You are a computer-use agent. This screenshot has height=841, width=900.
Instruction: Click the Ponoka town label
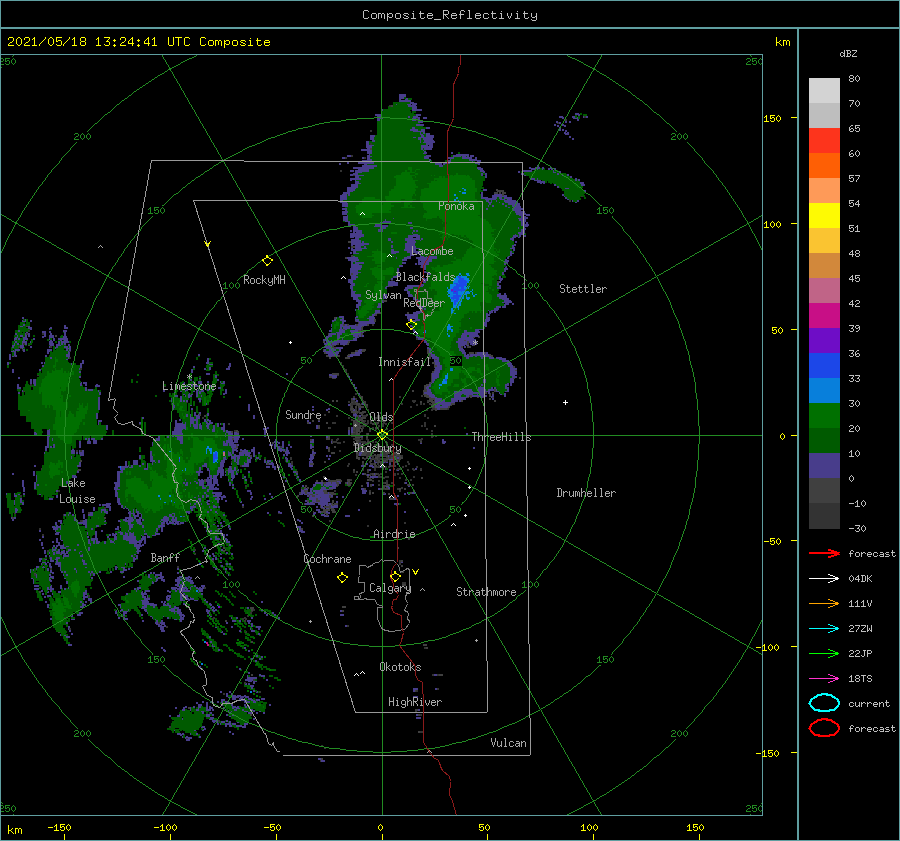456,206
